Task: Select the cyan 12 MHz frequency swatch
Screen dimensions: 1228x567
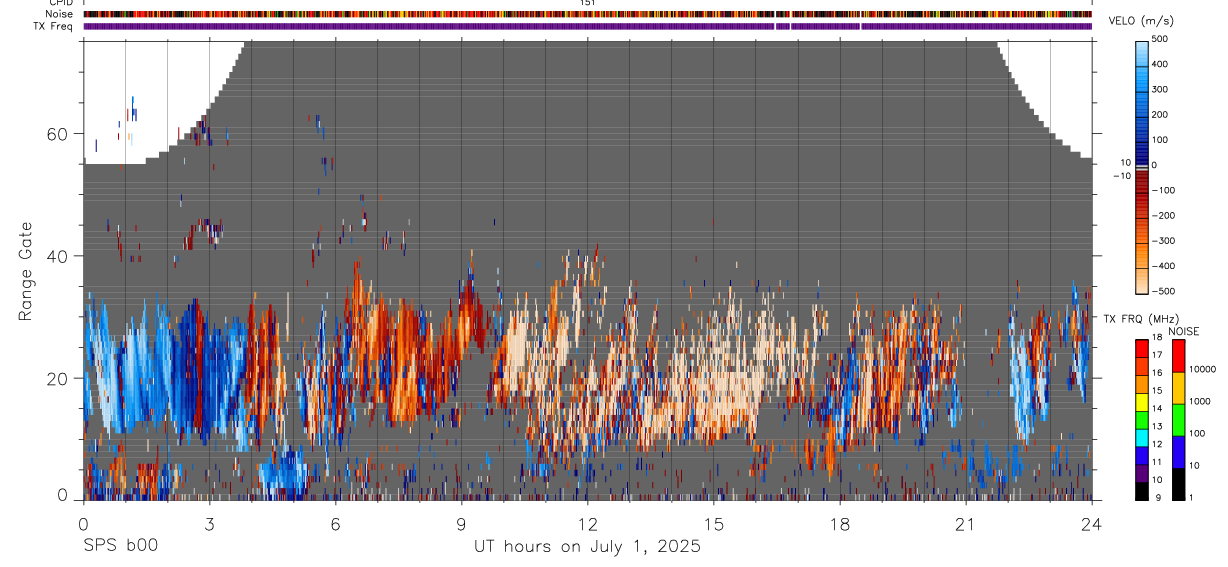Action: [x=1142, y=438]
